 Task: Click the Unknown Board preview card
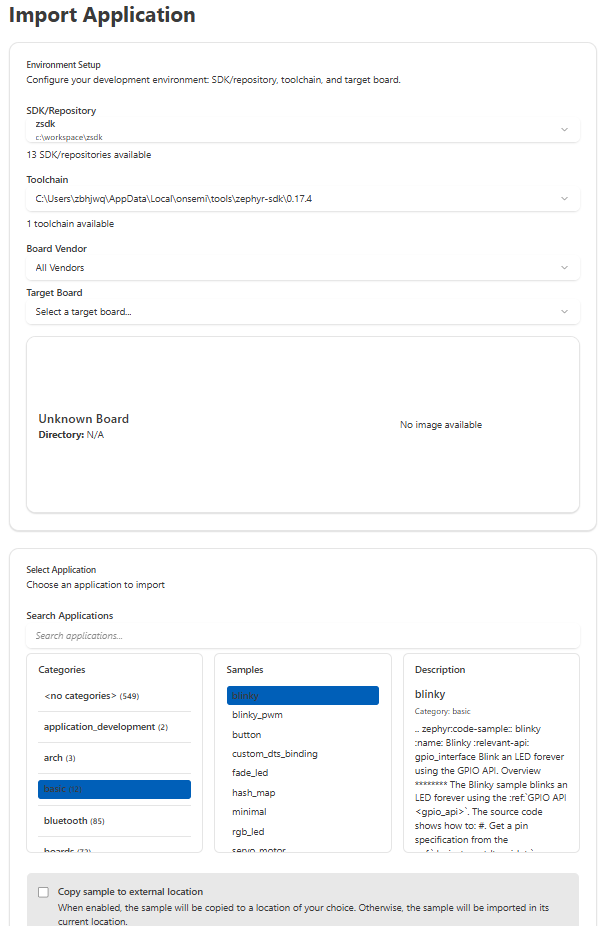point(302,425)
